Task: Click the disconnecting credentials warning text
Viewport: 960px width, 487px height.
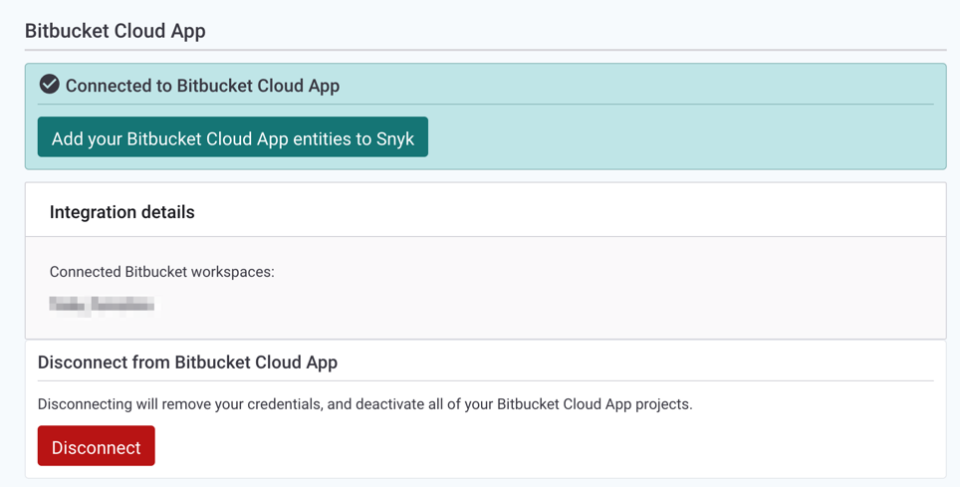Action: pos(365,404)
